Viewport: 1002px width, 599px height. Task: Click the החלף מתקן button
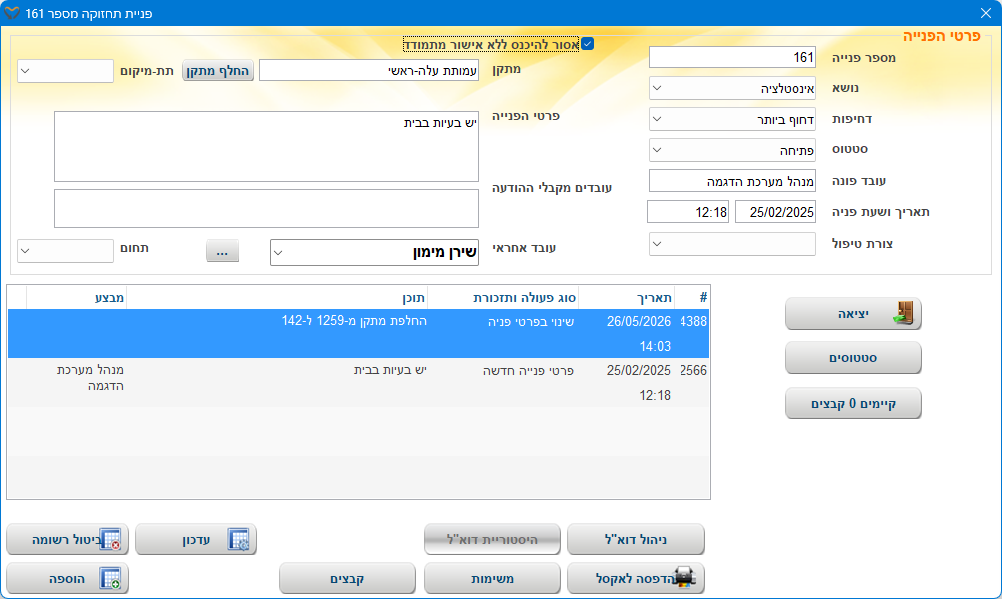click(x=218, y=70)
